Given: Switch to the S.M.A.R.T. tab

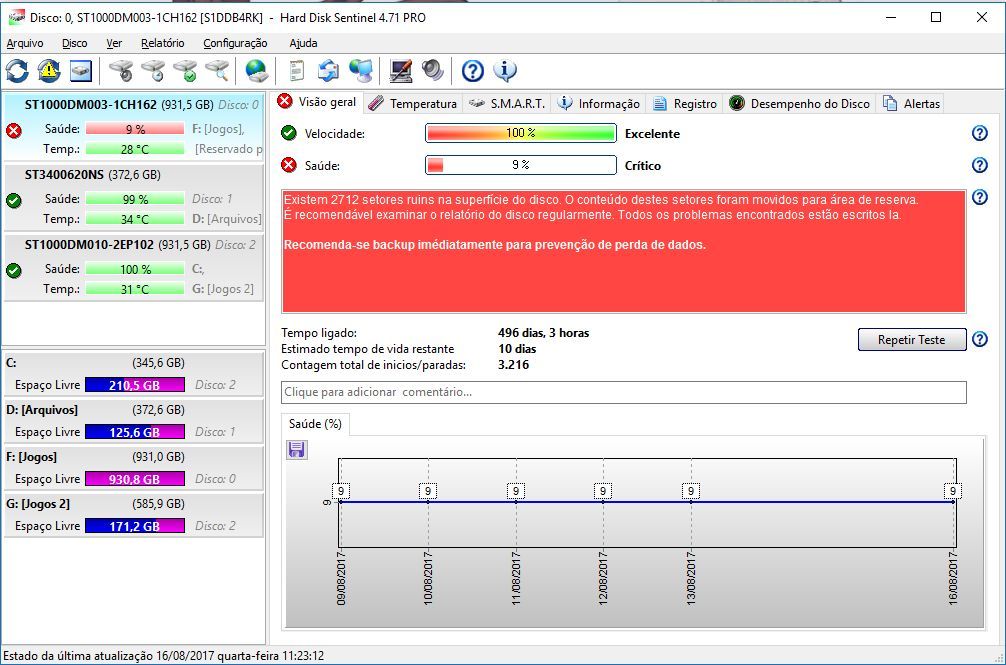Looking at the screenshot, I should (x=507, y=103).
